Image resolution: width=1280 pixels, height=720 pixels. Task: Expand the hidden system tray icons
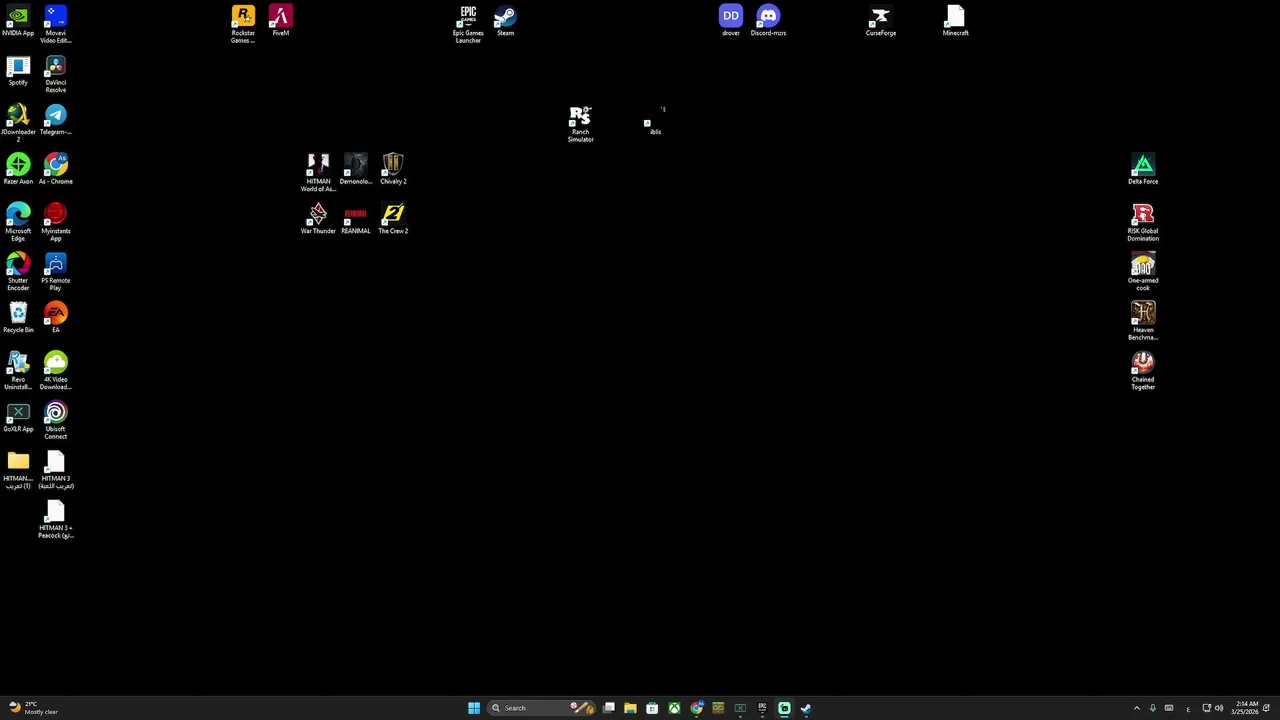[1137, 708]
